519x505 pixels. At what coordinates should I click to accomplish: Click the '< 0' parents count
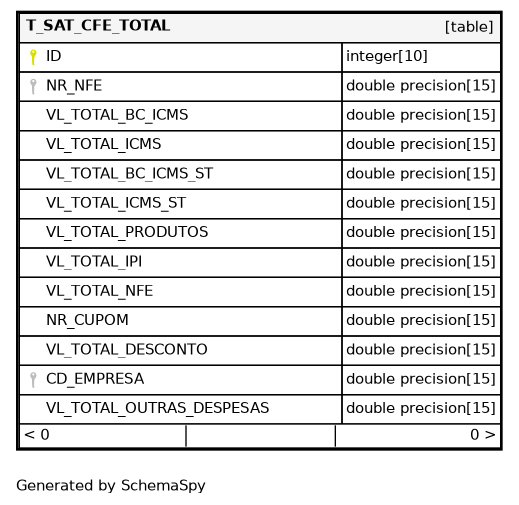click(x=37, y=435)
